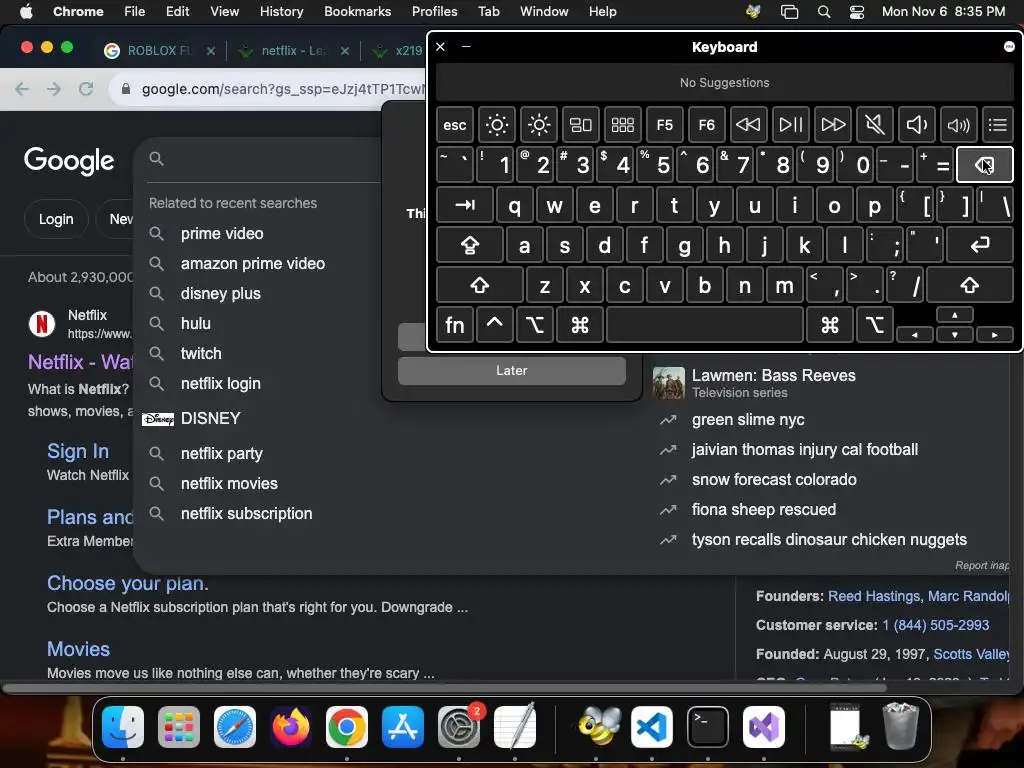Select the netflix subscription suggestion
This screenshot has height=768, width=1024.
click(x=246, y=513)
